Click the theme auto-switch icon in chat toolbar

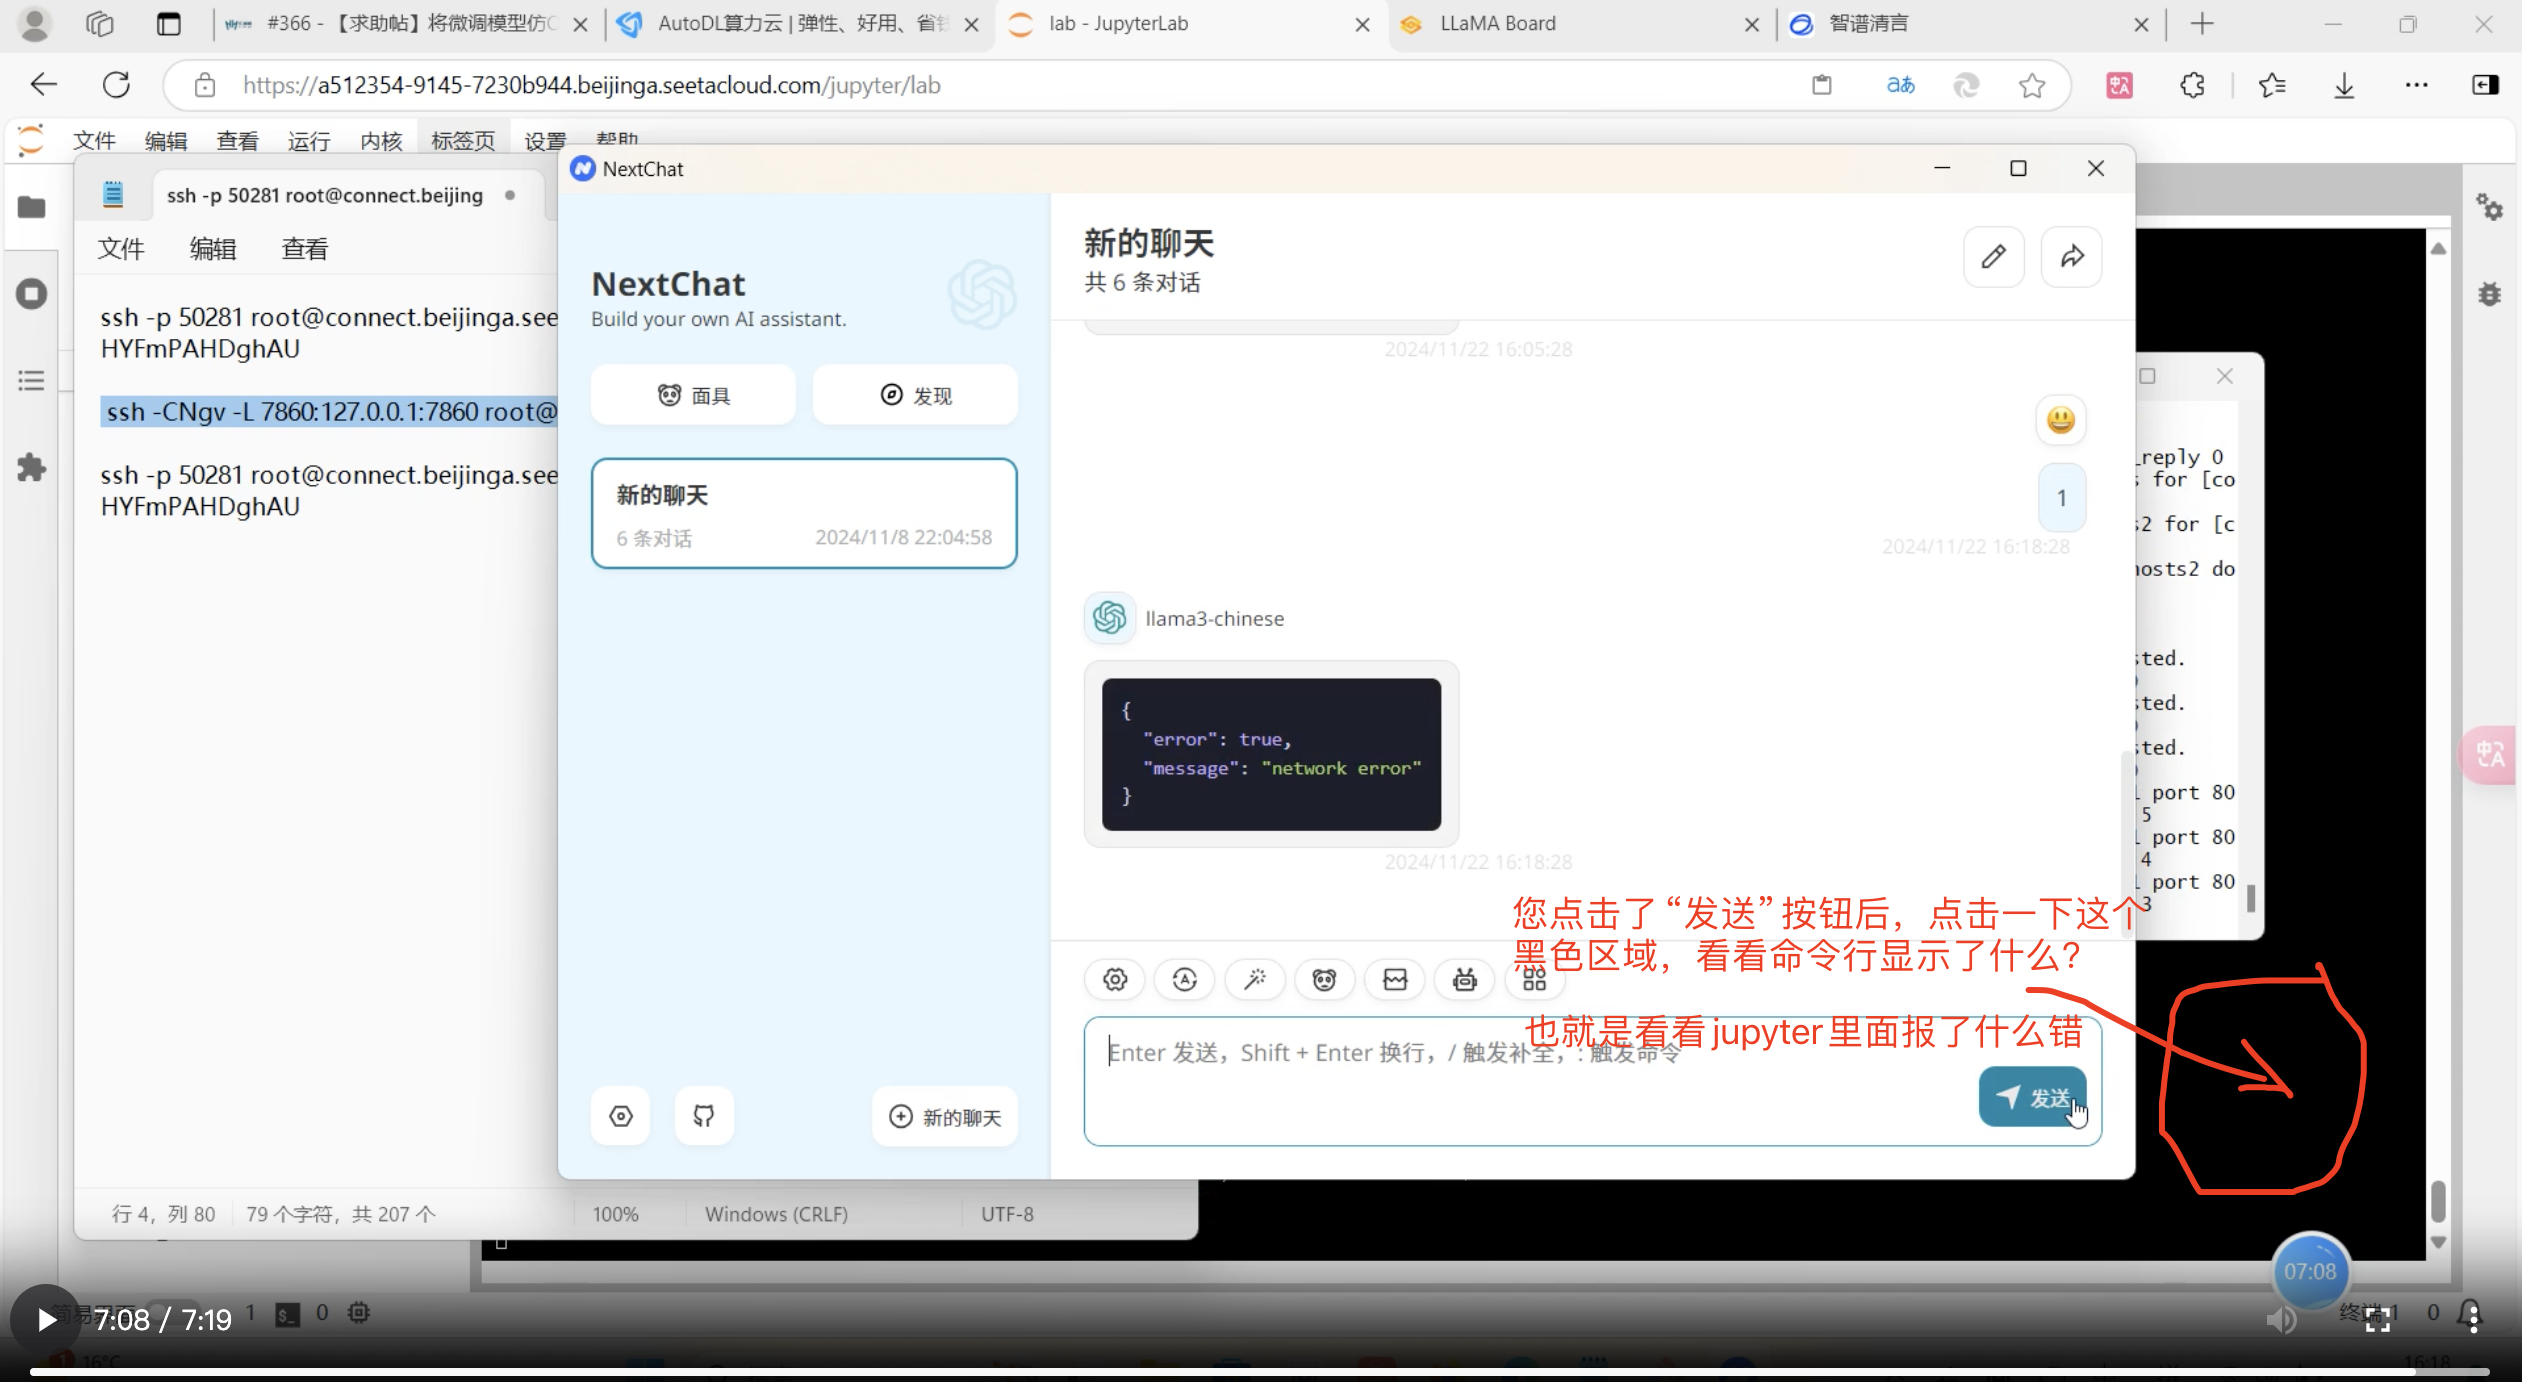tap(1185, 979)
